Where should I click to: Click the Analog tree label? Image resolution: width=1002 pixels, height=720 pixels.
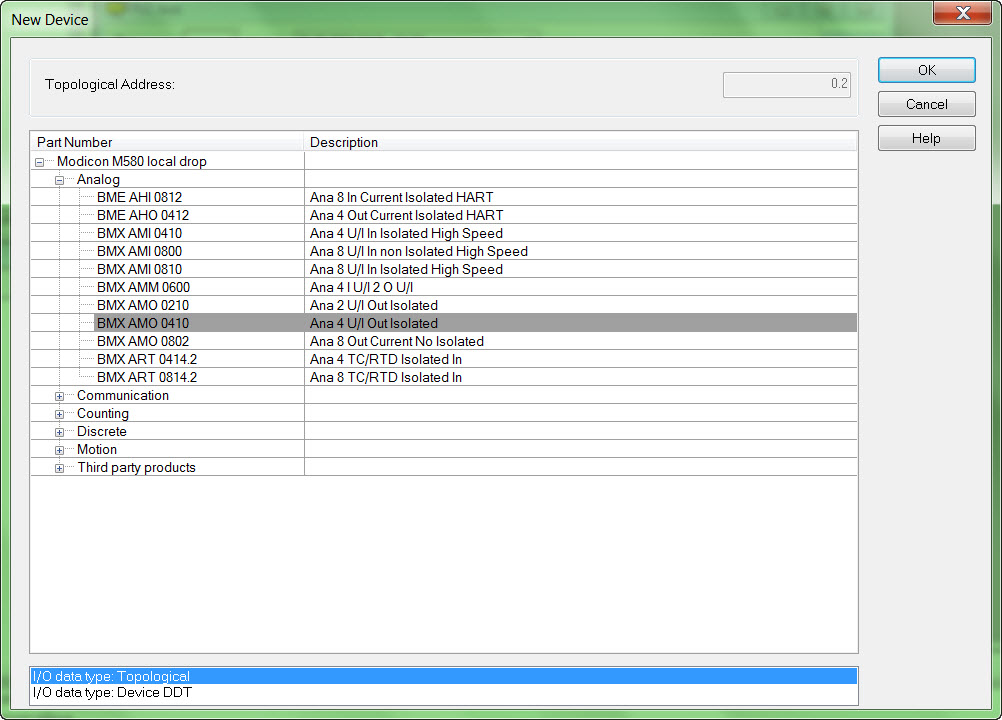pyautogui.click(x=98, y=180)
